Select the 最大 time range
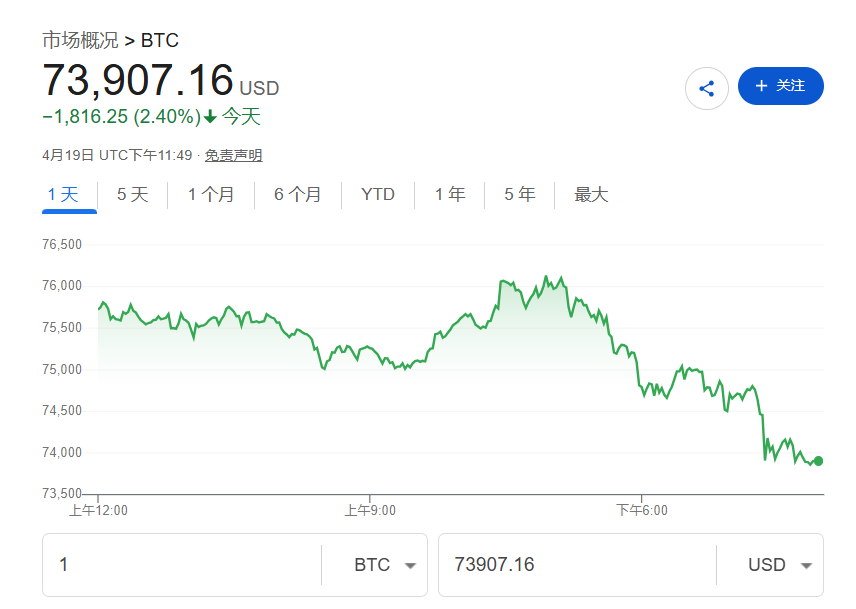The height and width of the screenshot is (609, 856). point(591,194)
